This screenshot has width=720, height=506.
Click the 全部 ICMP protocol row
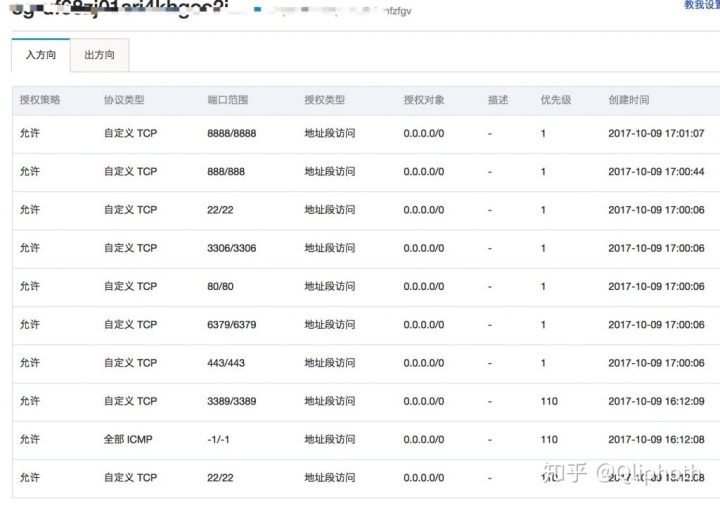tap(366, 439)
